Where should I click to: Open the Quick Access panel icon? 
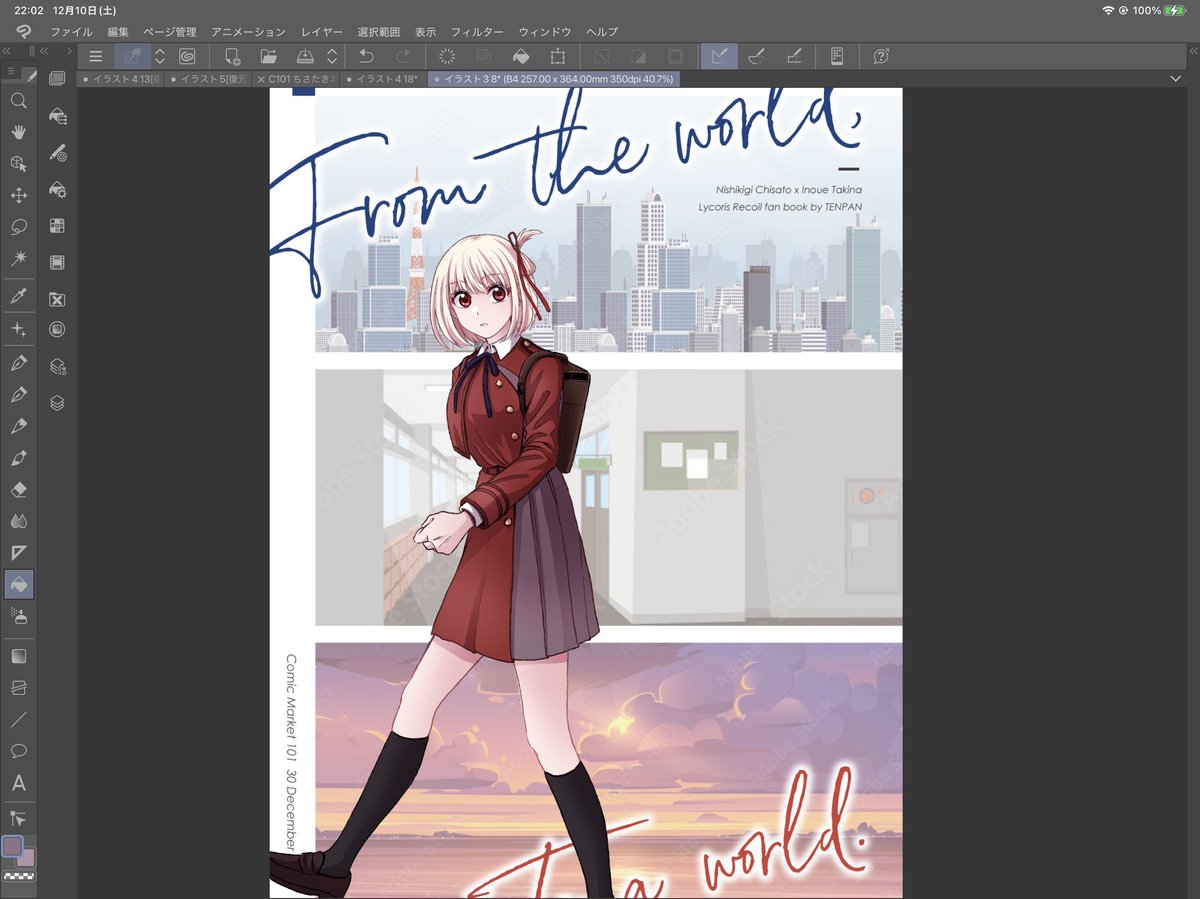click(x=57, y=79)
